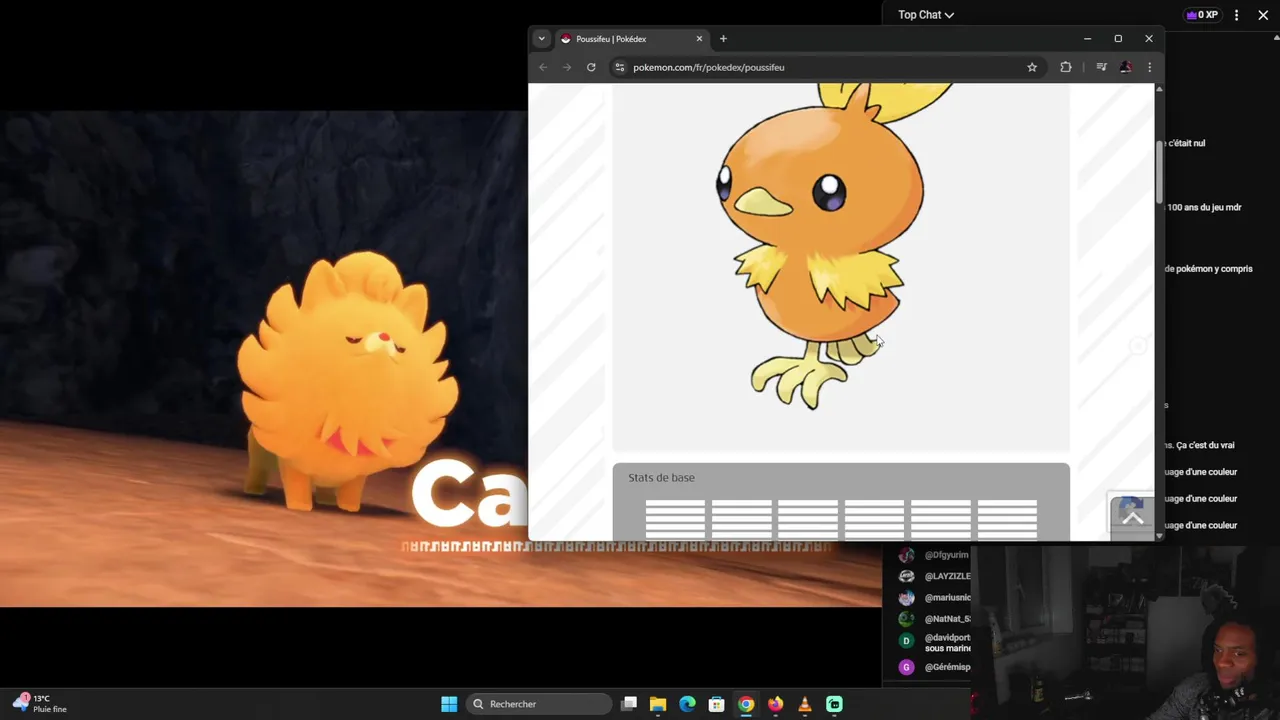Reload the Pokédex page

click(x=591, y=67)
